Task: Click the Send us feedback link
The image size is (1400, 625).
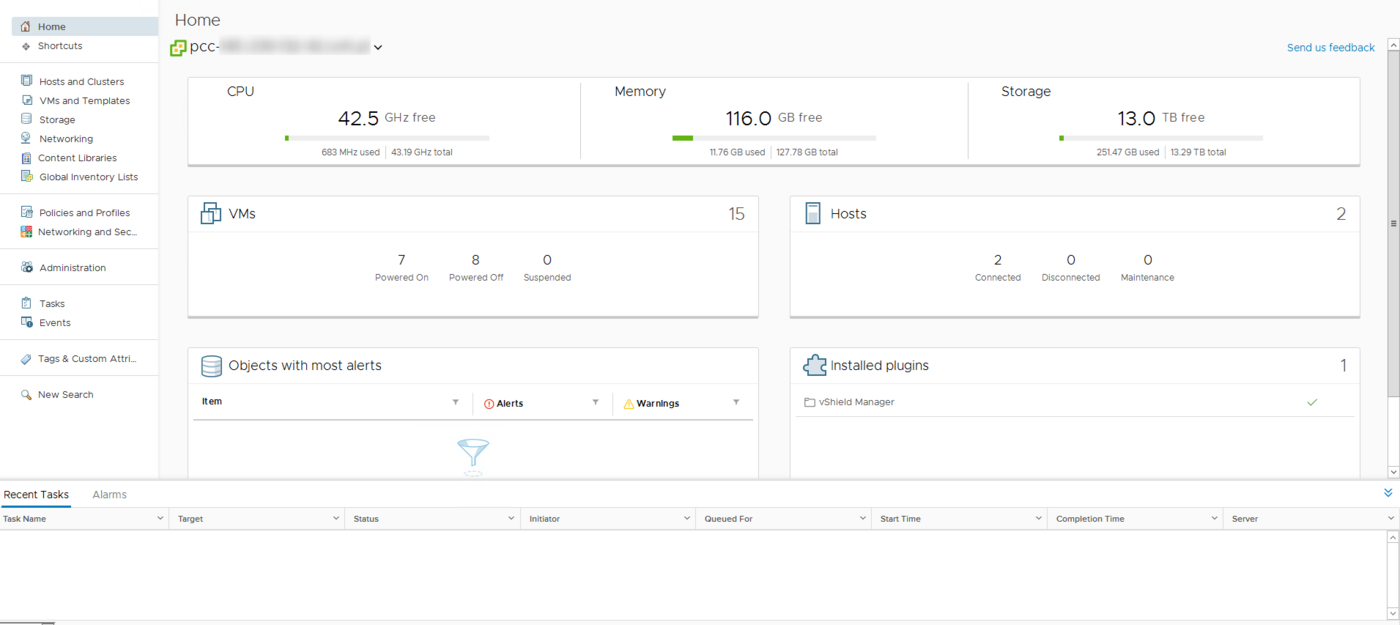Action: 1330,47
